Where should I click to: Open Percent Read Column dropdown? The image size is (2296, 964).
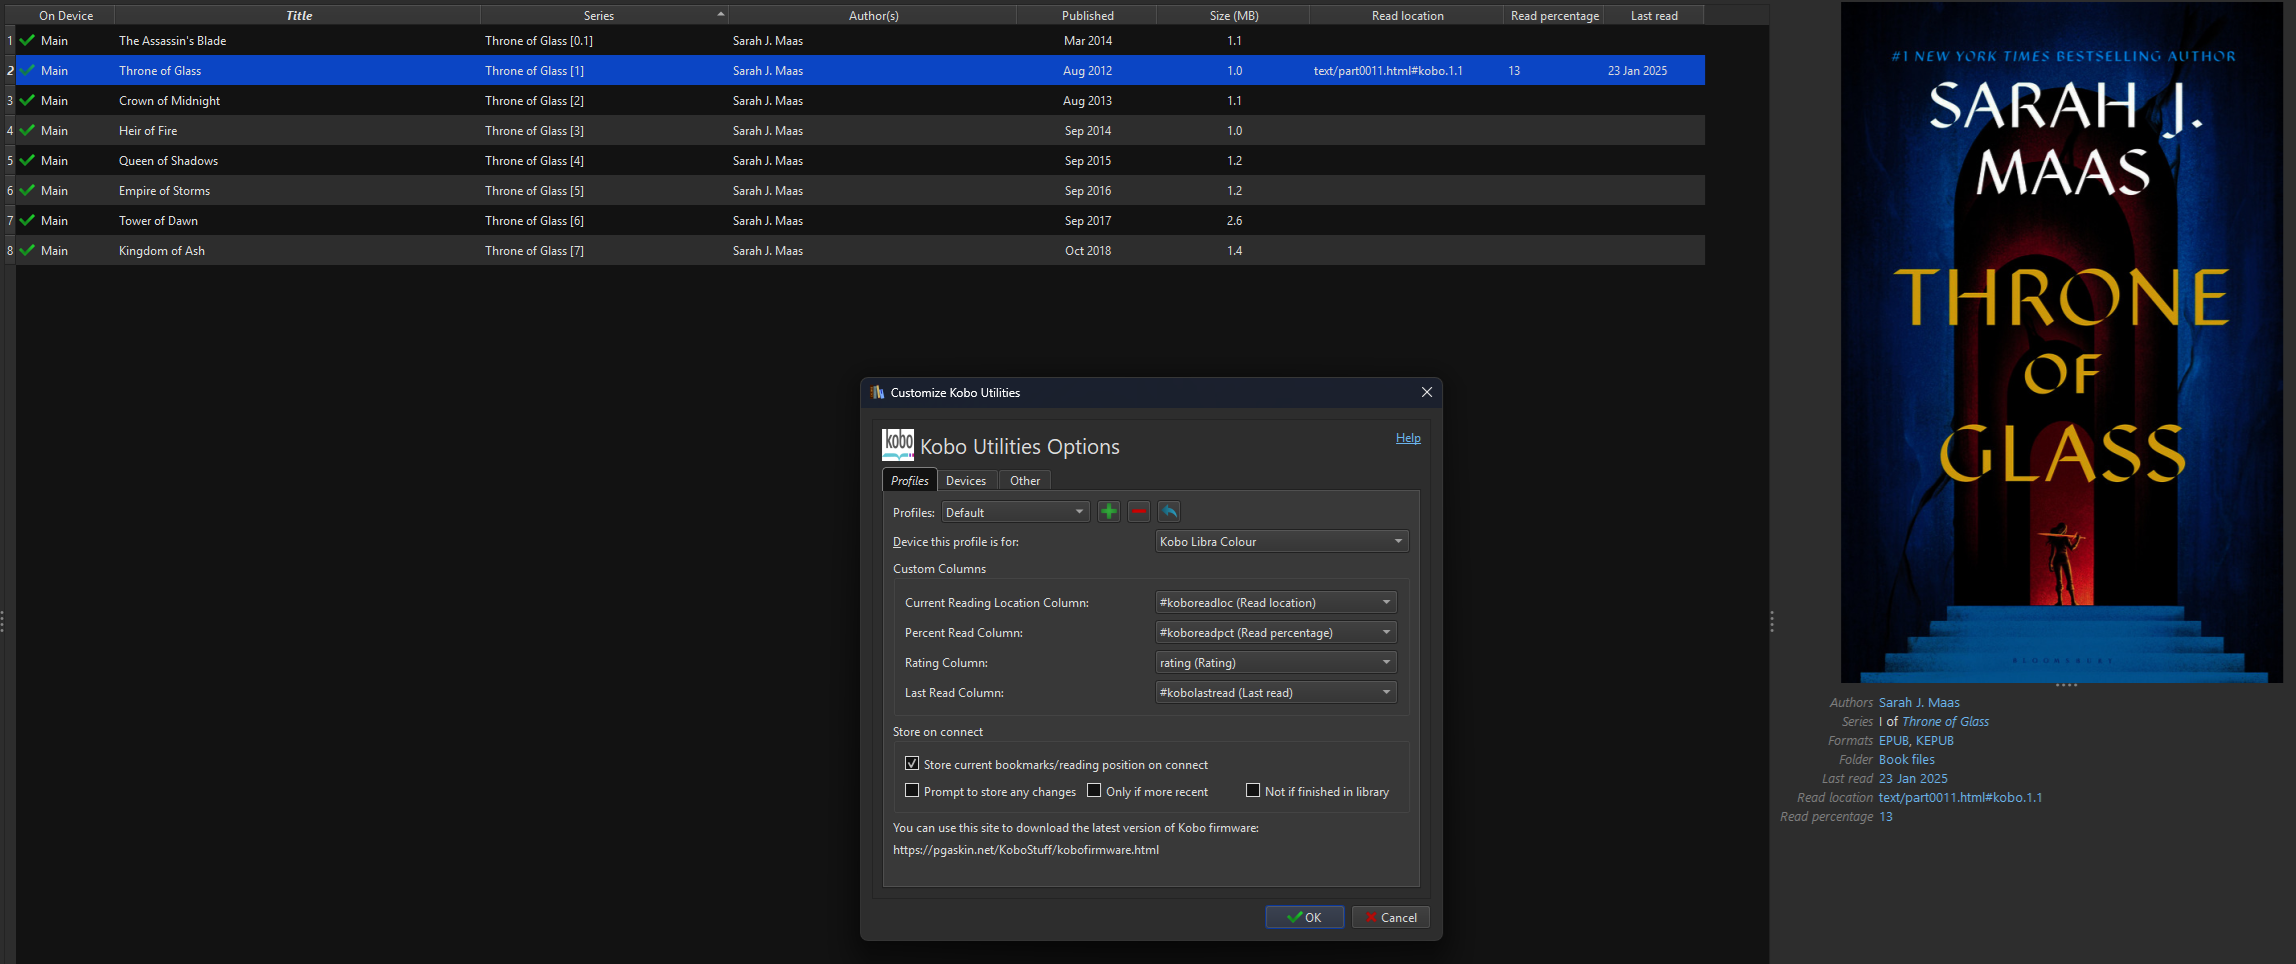pyautogui.click(x=1276, y=633)
